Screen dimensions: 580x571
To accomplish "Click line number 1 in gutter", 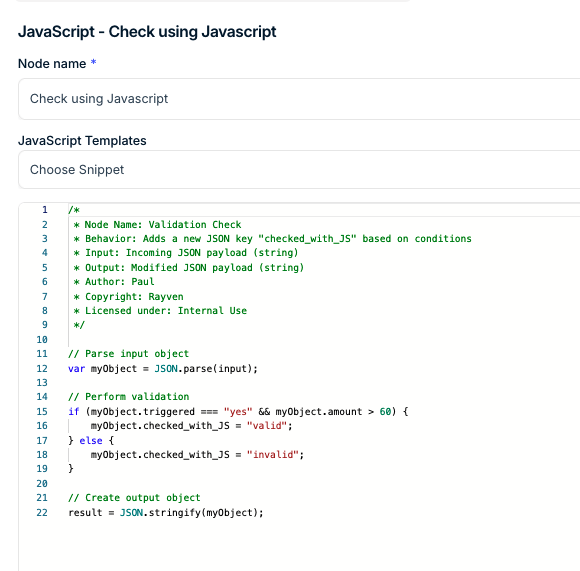I will tap(45, 210).
